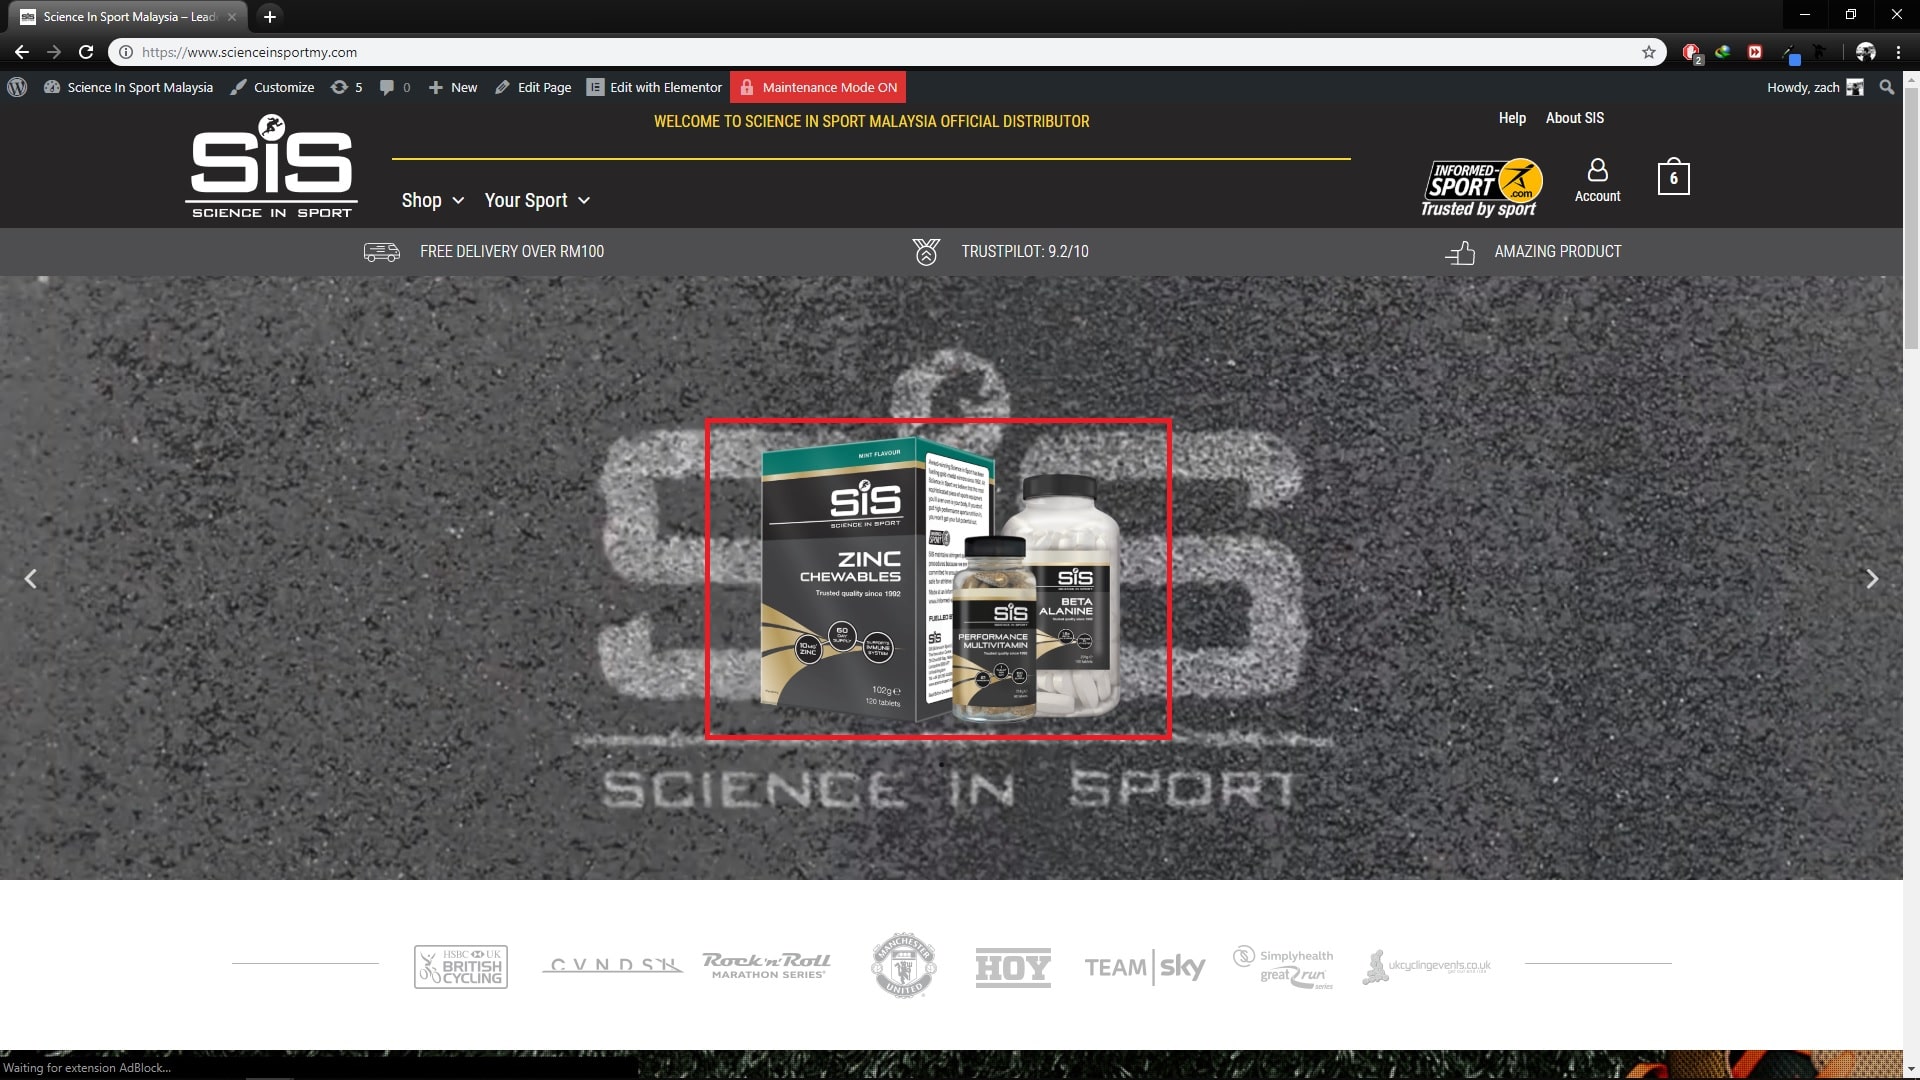Viewport: 1920px width, 1080px height.
Task: Click the thumbs-up icon
Action: click(1460, 252)
